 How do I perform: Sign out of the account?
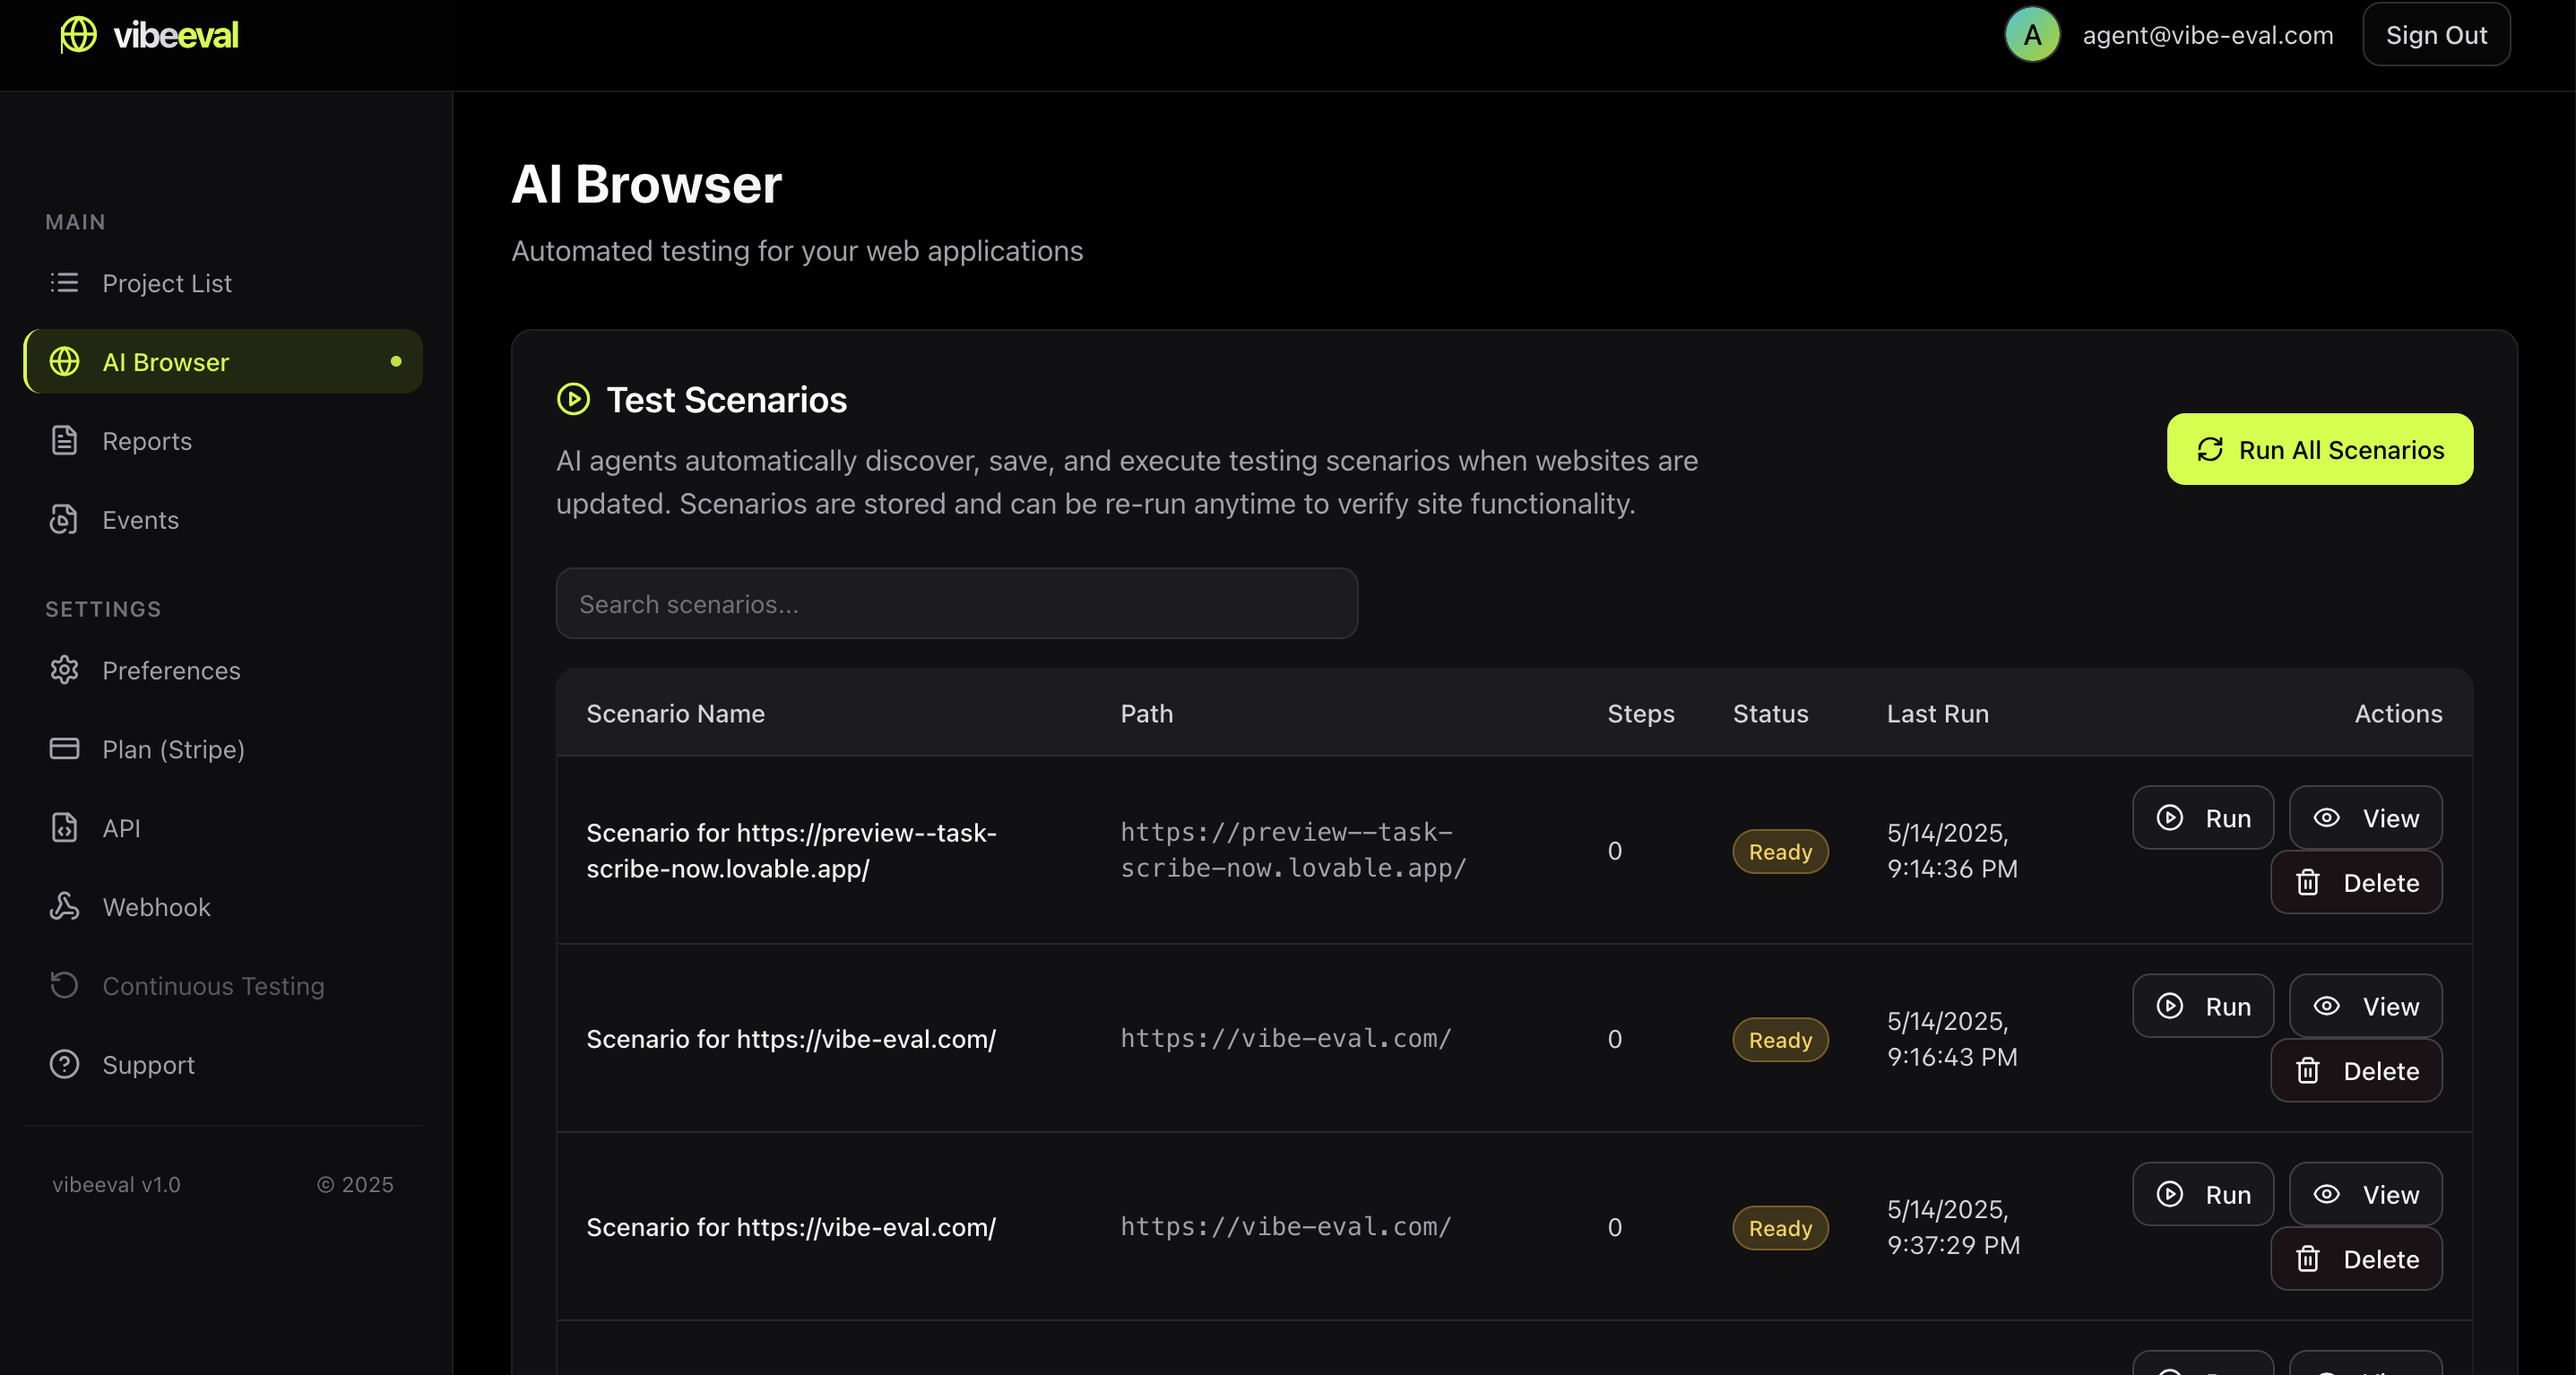[2436, 35]
